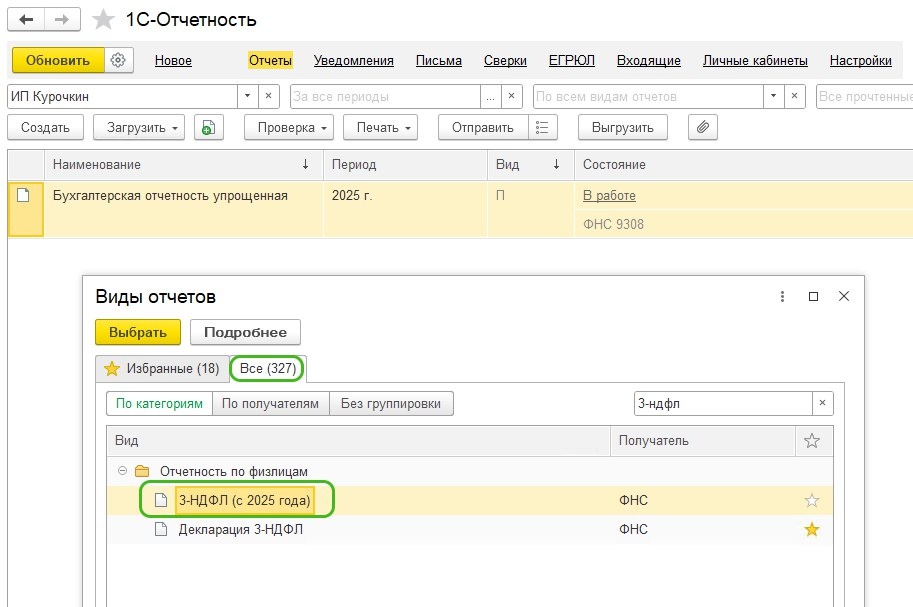Image resolution: width=913 pixels, height=607 pixels.
Task: Switch grouping to По категориям
Action: click(x=159, y=404)
